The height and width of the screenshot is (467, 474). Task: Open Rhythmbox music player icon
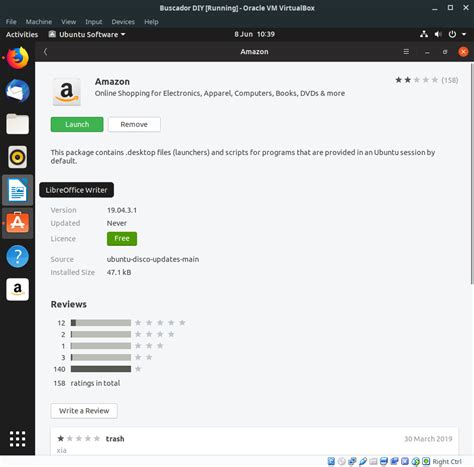18,157
